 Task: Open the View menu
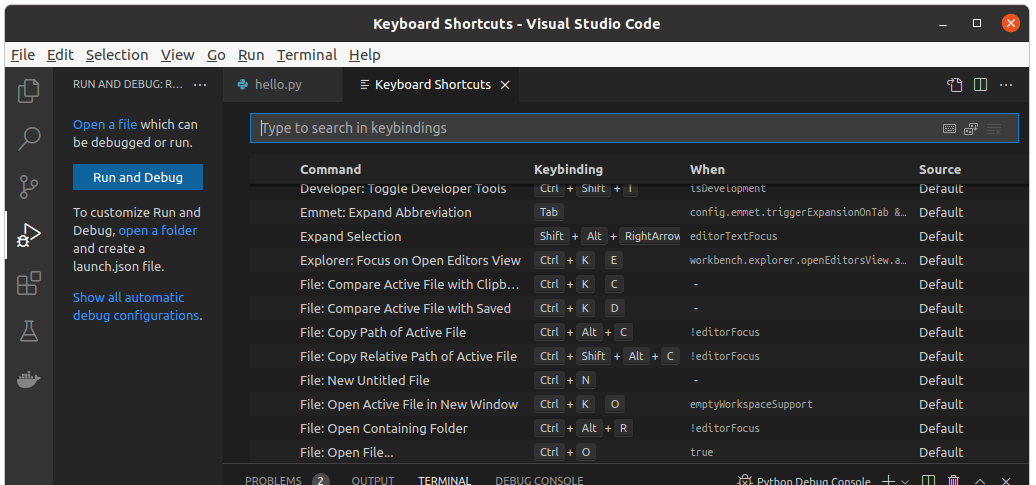pos(178,55)
